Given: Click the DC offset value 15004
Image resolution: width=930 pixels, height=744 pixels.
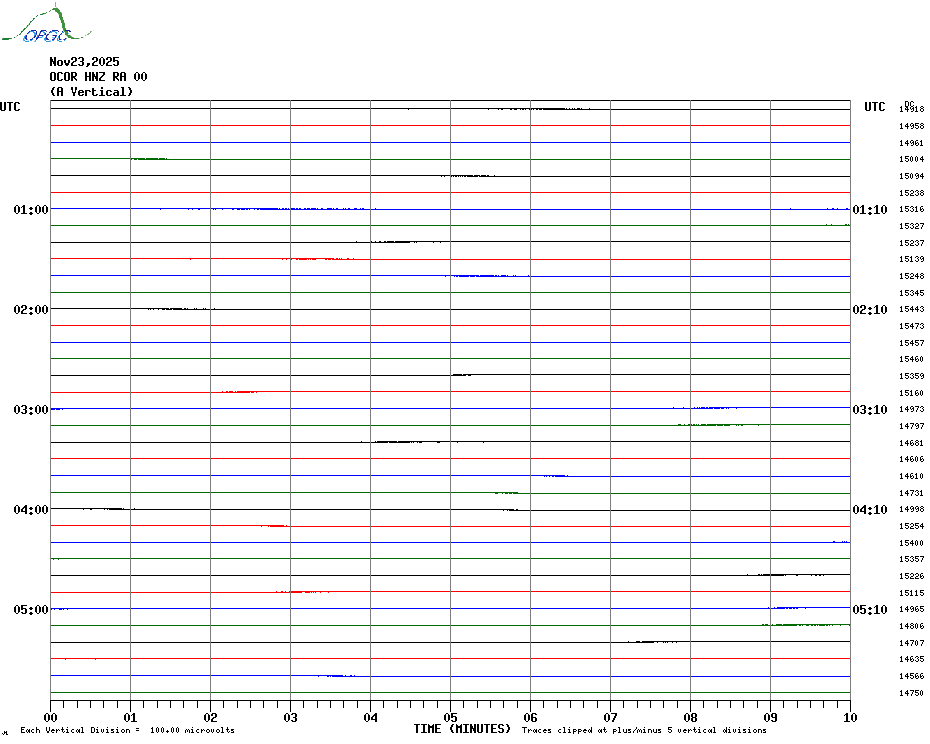Looking at the screenshot, I should tap(911, 159).
